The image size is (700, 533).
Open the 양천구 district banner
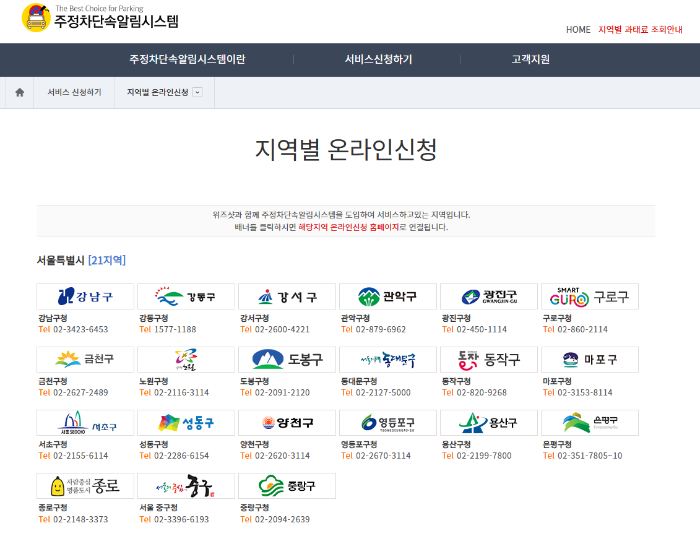click(287, 423)
